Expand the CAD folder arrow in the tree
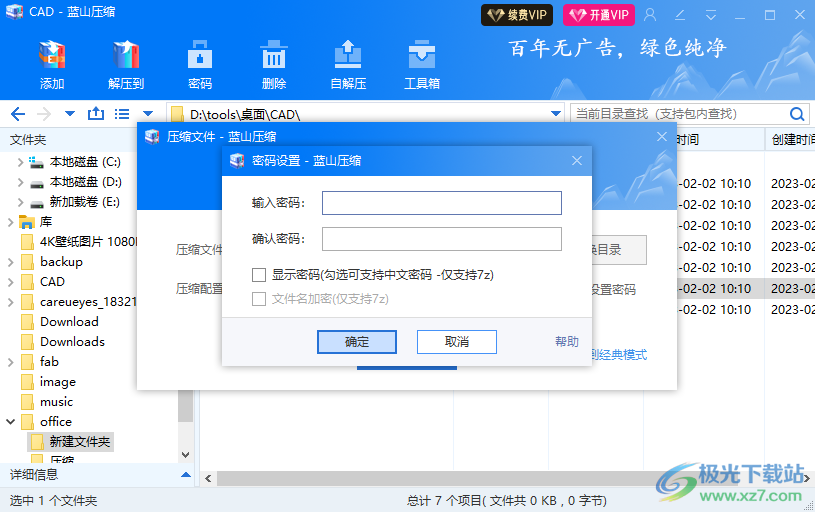 [10, 282]
